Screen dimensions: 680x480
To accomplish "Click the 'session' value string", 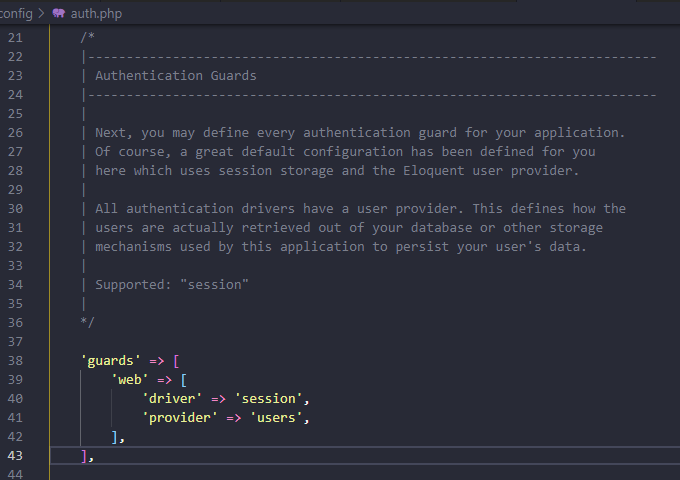I will [x=268, y=398].
